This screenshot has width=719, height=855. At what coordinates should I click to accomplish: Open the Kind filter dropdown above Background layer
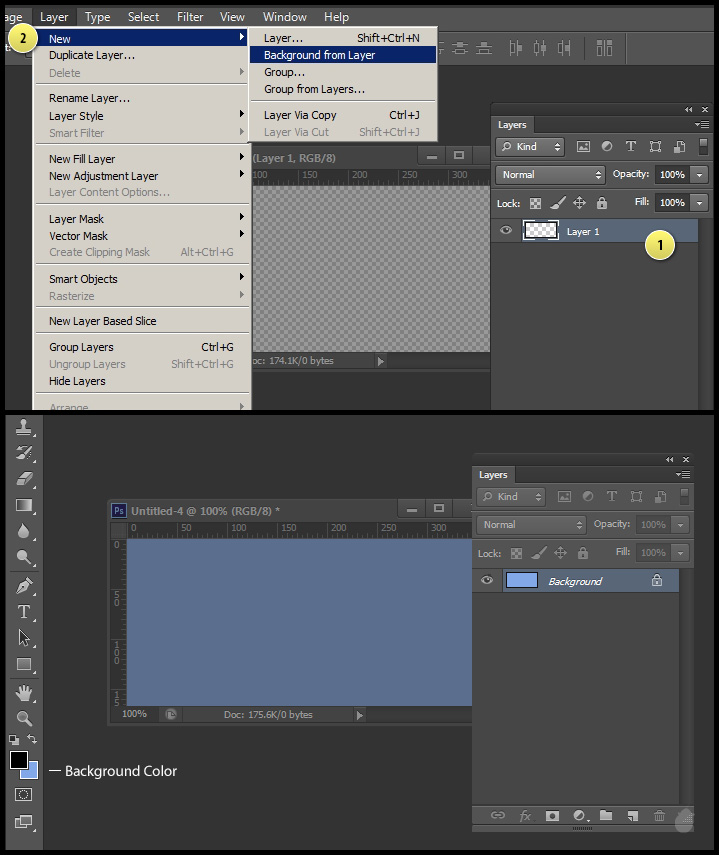point(512,497)
